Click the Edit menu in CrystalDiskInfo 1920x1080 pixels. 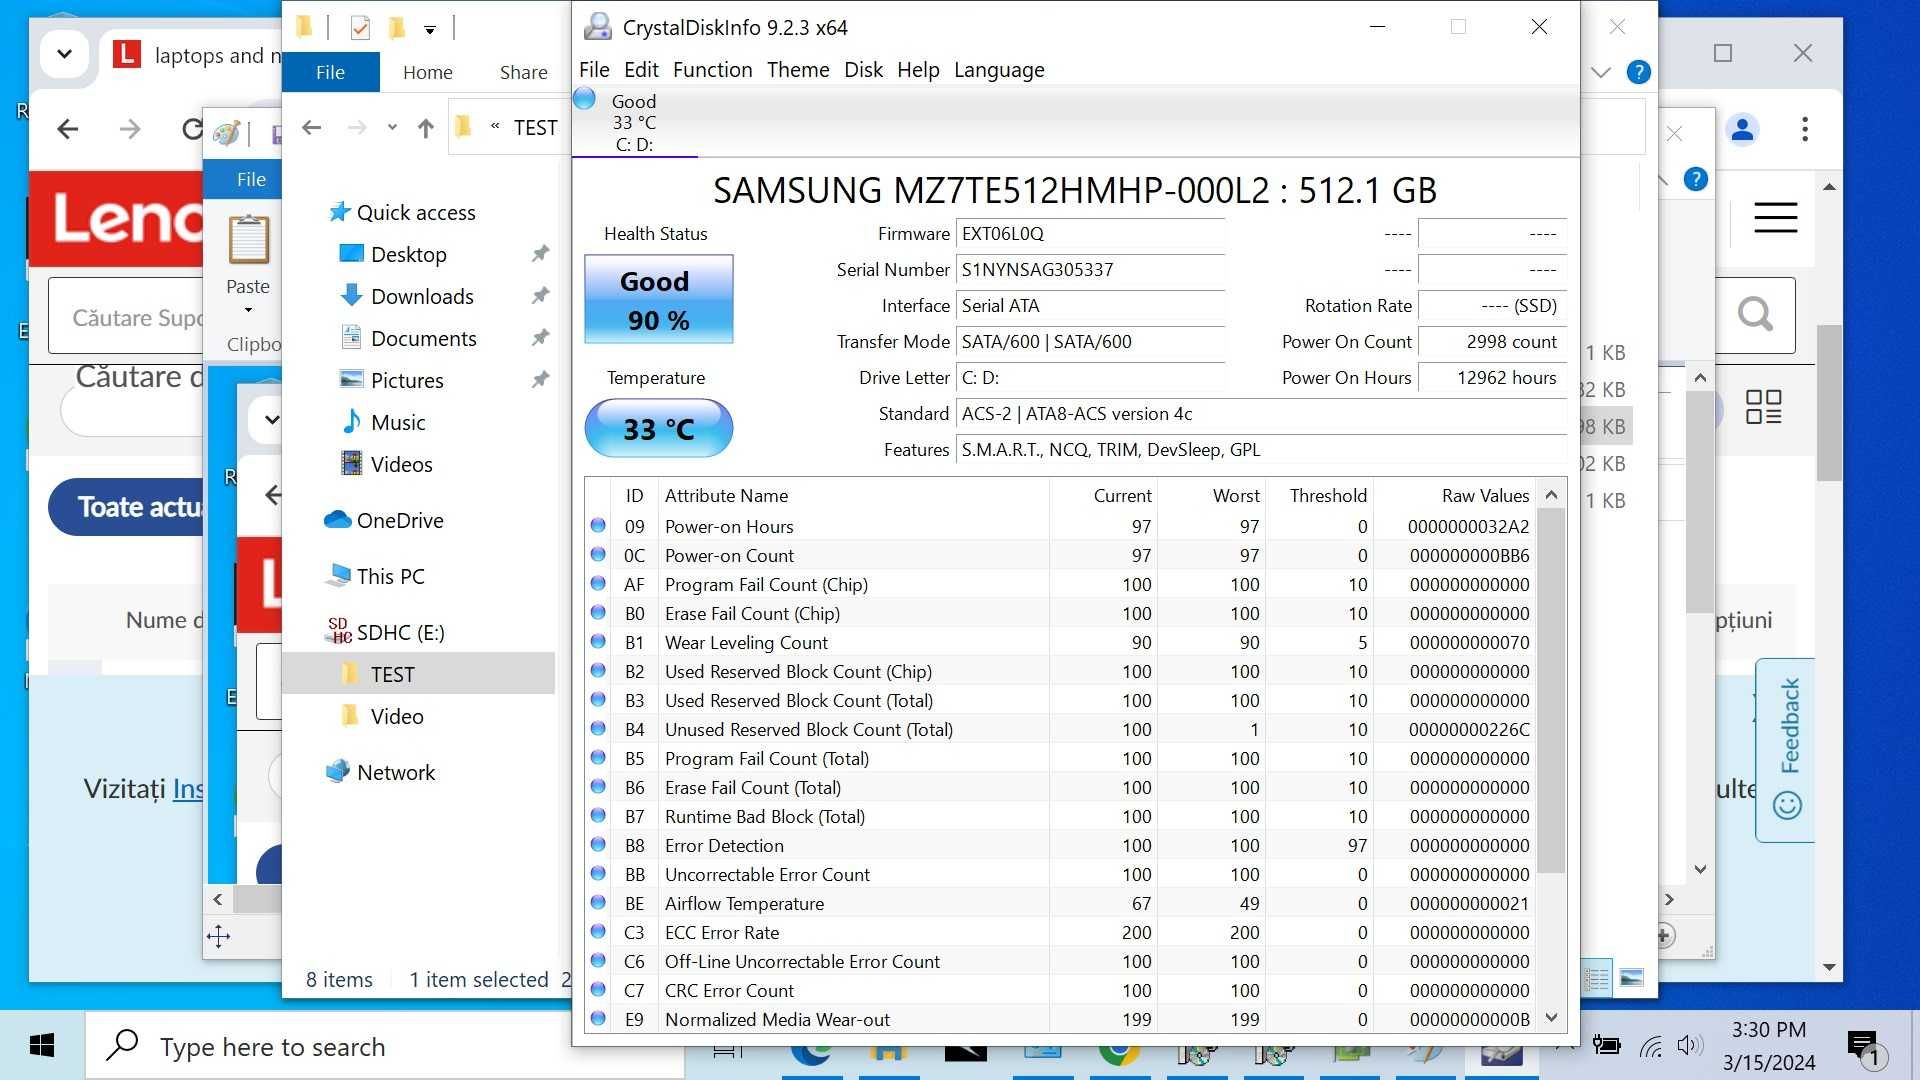(640, 69)
